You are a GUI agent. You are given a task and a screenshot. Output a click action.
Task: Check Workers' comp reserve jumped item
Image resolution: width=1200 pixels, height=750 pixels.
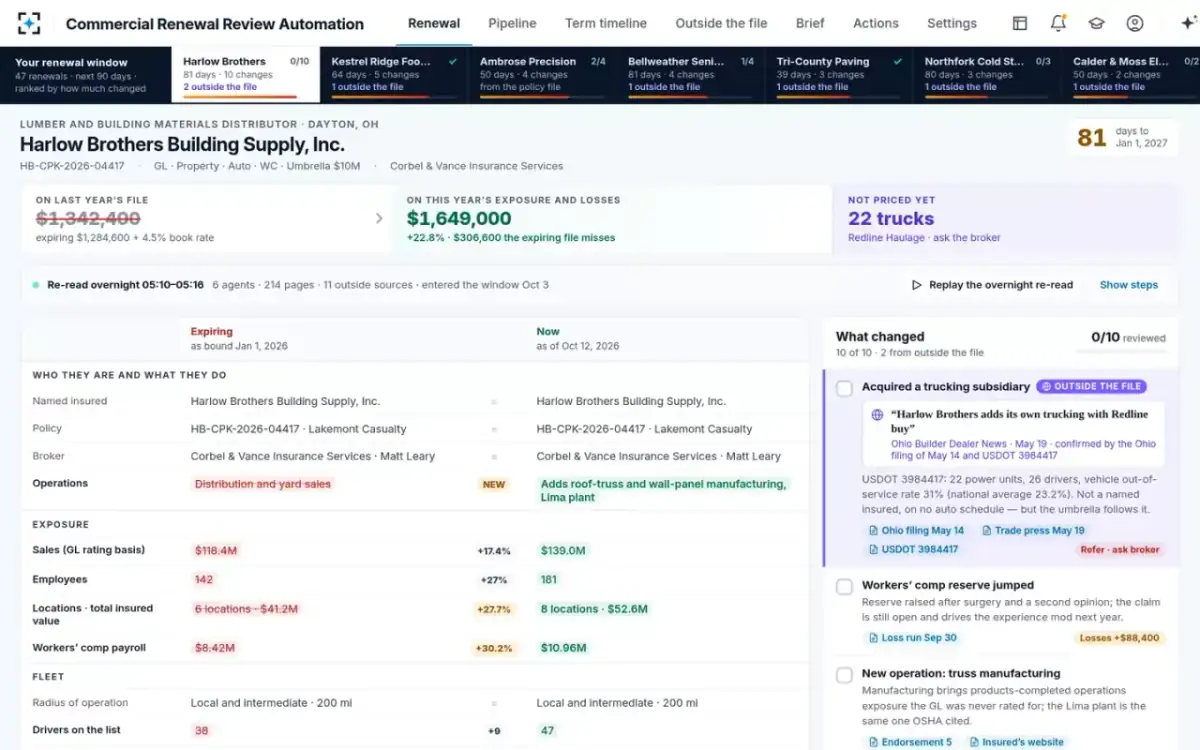pyautogui.click(x=844, y=587)
